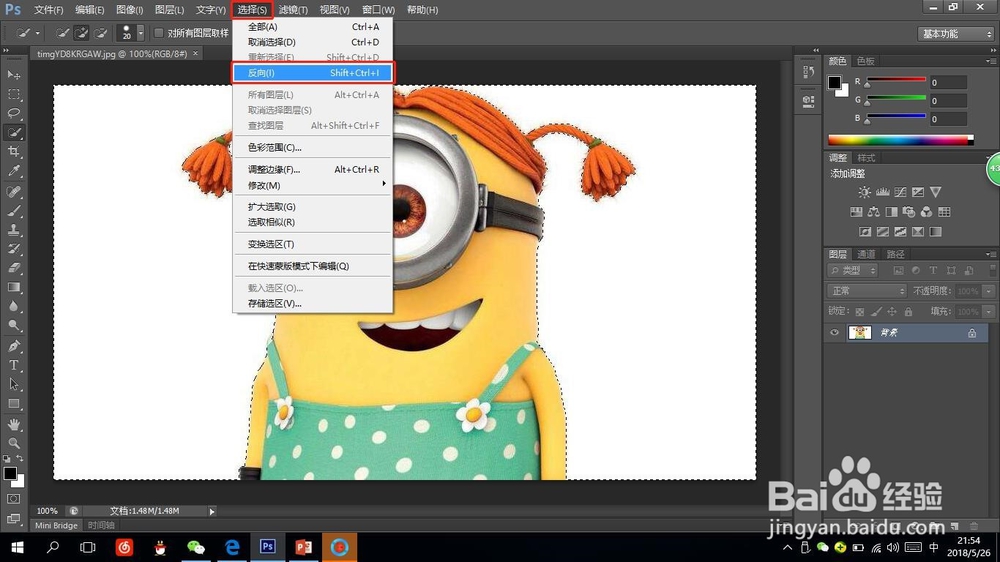Open 色彩范围(C)... menu entry

(x=312, y=147)
